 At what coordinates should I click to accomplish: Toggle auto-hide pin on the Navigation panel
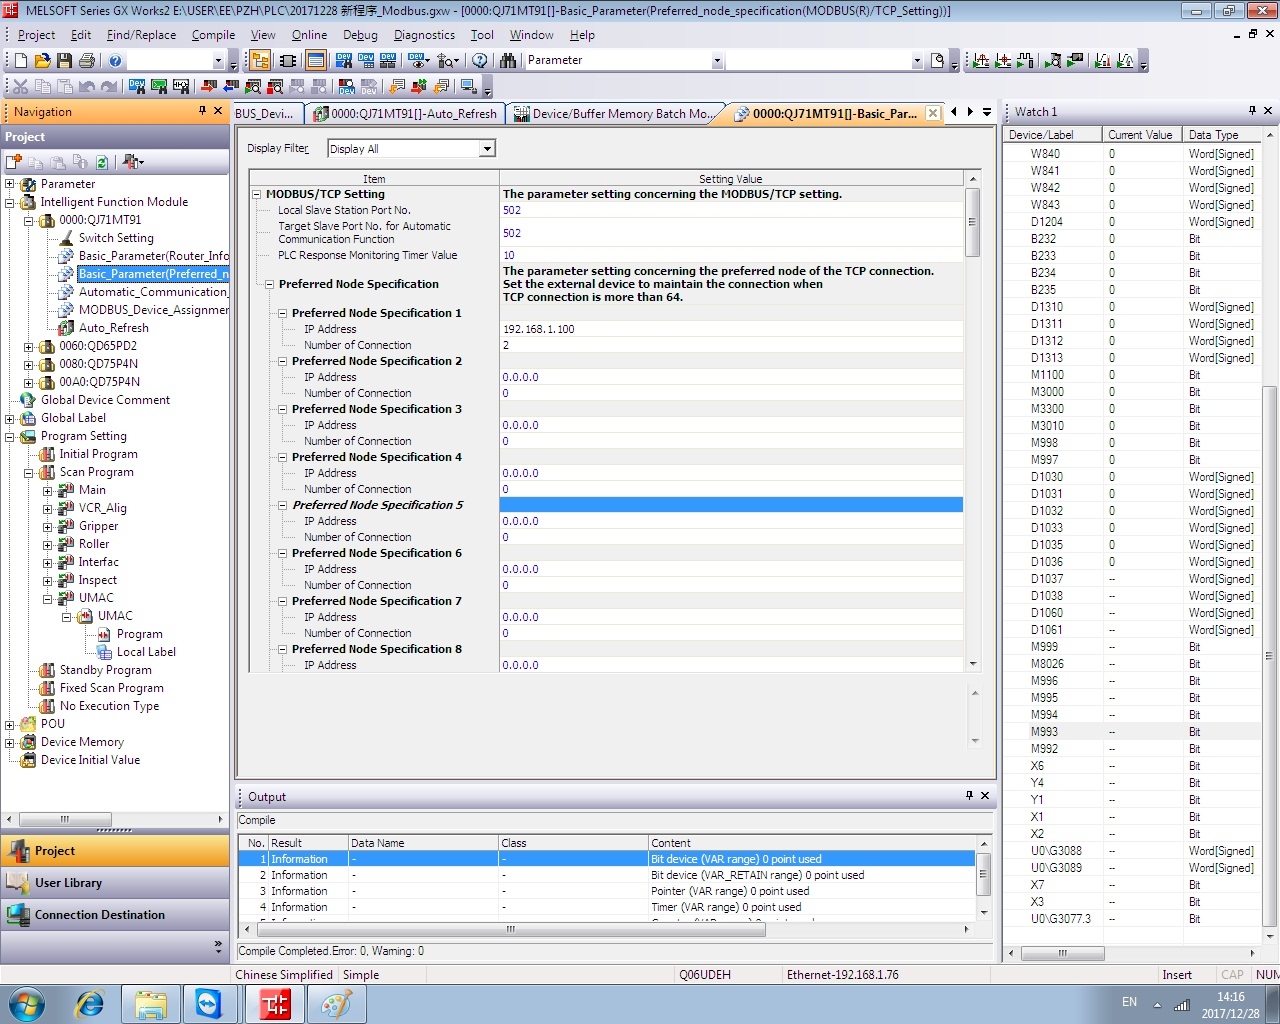(203, 111)
